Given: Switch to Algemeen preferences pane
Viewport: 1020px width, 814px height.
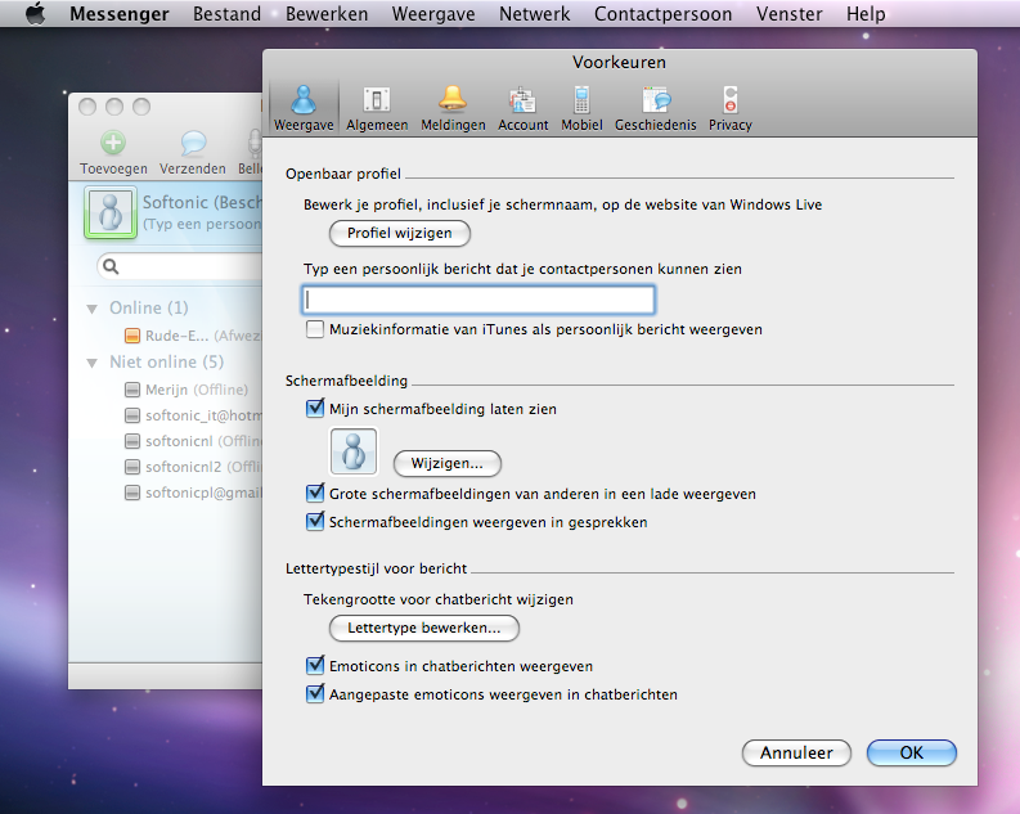Looking at the screenshot, I should click(377, 108).
